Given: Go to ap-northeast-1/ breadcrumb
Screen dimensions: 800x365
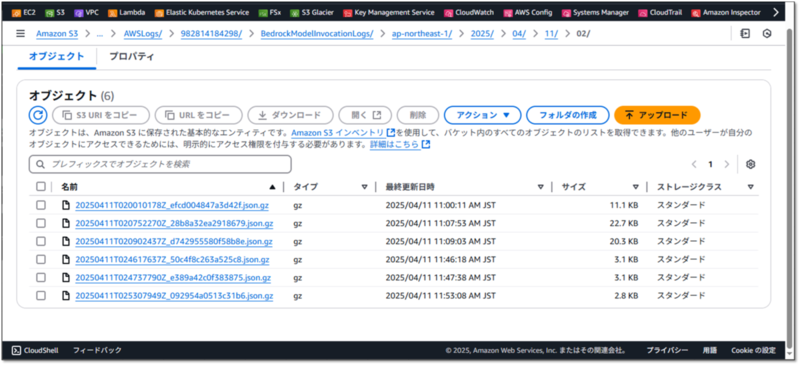Looking at the screenshot, I should pos(421,34).
